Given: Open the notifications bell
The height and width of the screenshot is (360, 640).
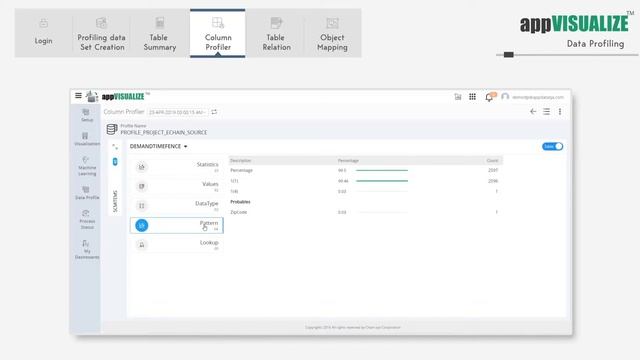Looking at the screenshot, I should coord(489,97).
